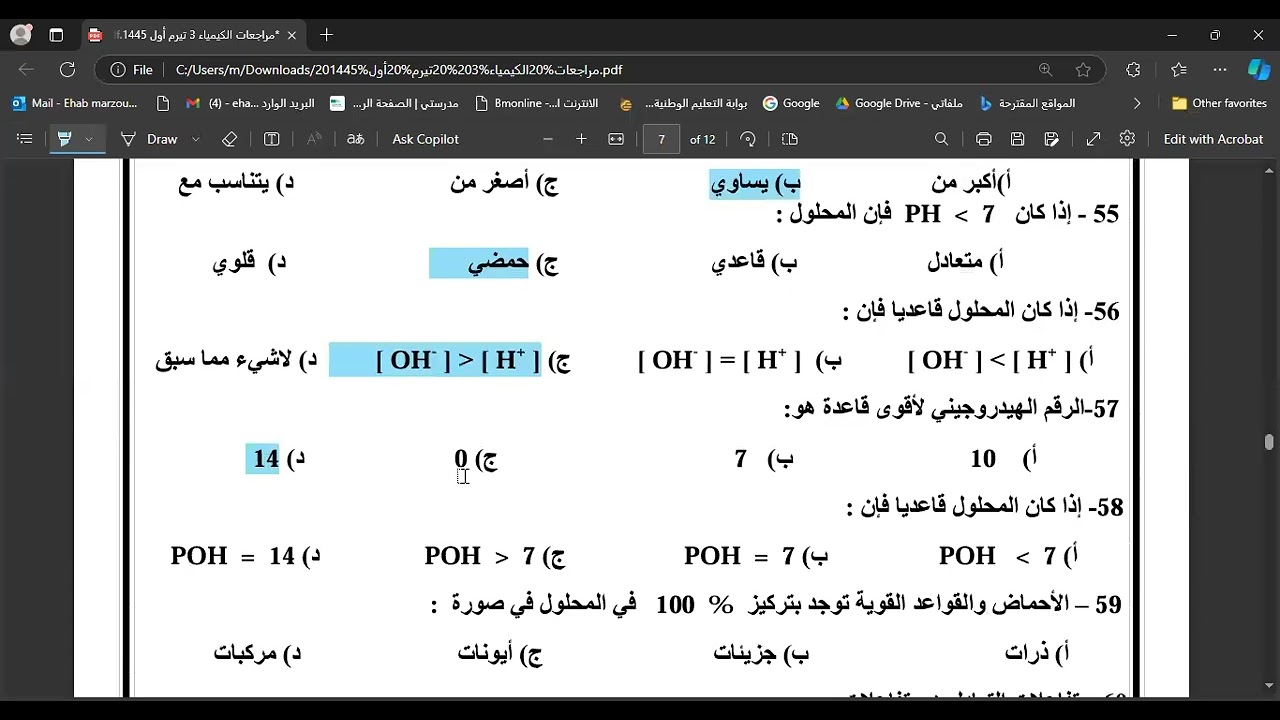Select the Draw tool
Image resolution: width=1280 pixels, height=720 pixels.
(151, 139)
